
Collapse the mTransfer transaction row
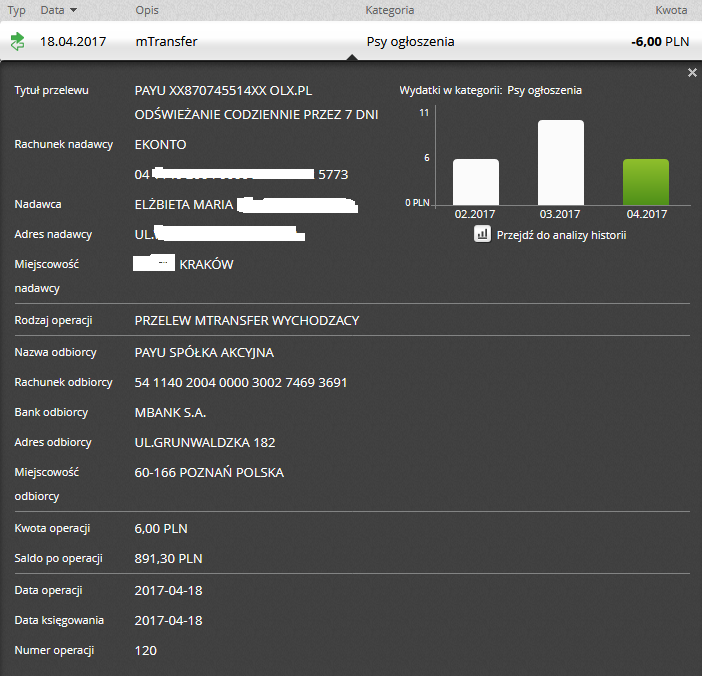166,42
